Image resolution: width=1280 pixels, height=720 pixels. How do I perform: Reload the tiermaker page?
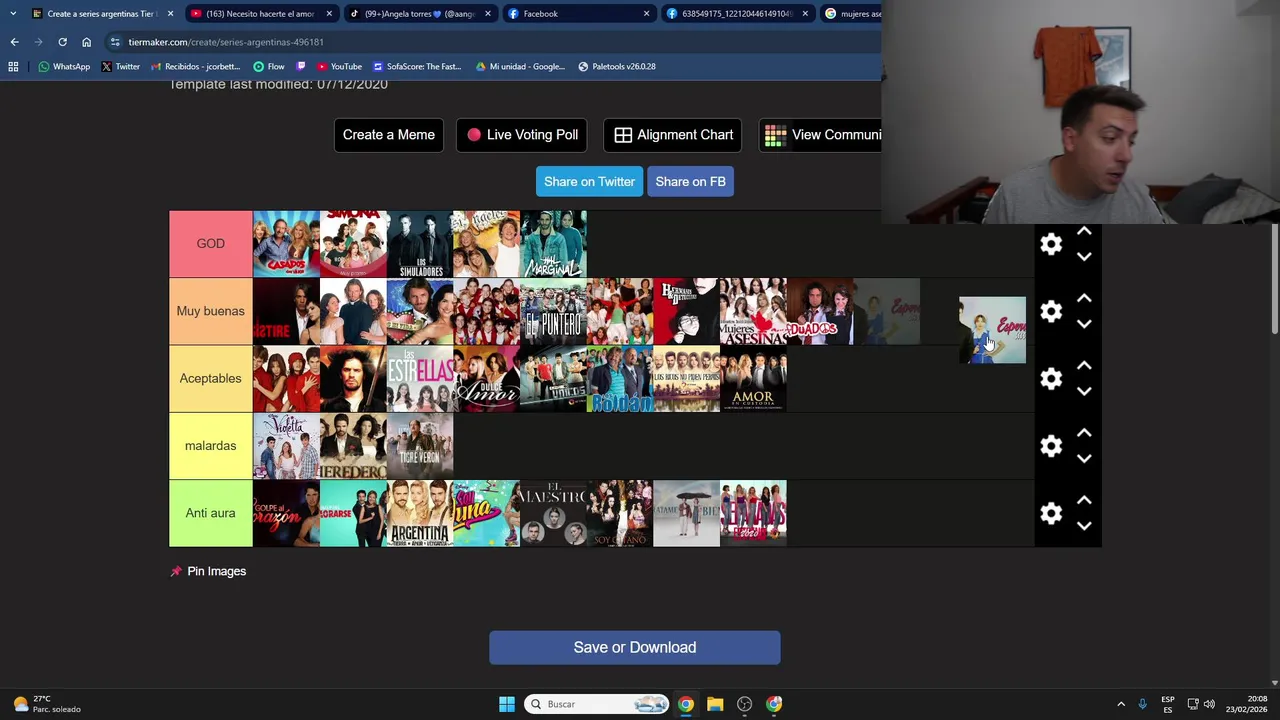[62, 42]
